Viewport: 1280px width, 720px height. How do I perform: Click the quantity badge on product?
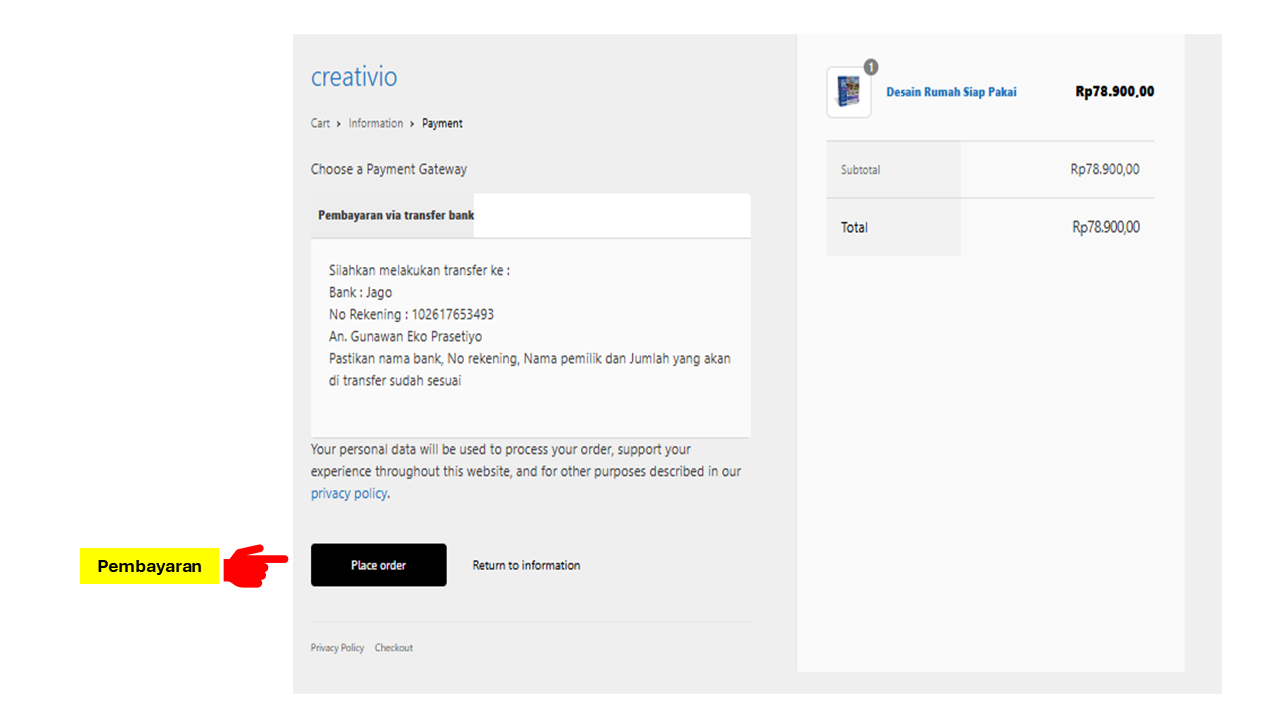click(870, 67)
